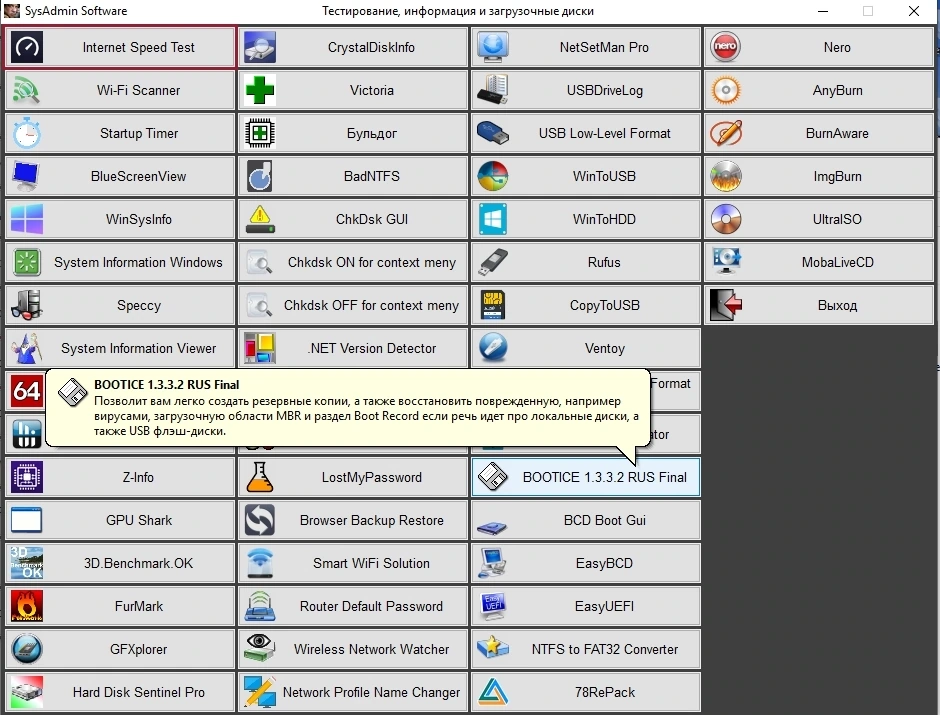Click the Victoria green cross icon

click(260, 90)
